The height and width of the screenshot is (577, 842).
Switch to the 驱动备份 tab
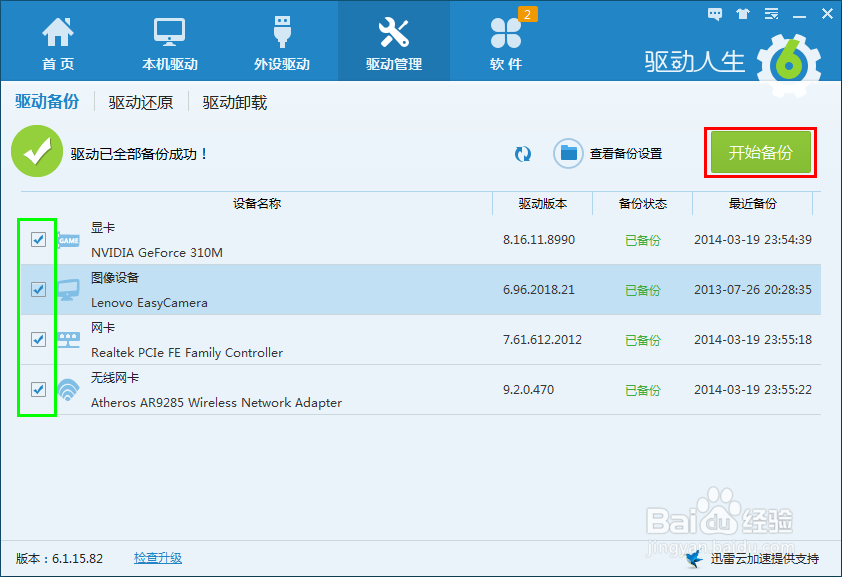click(x=47, y=101)
